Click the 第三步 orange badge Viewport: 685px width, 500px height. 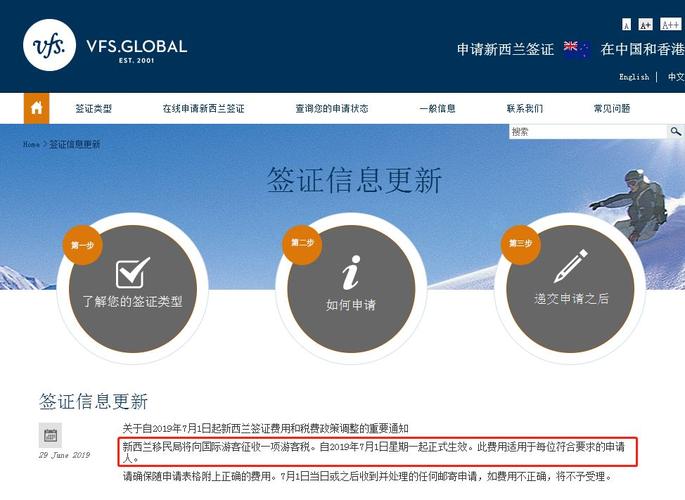520,244
